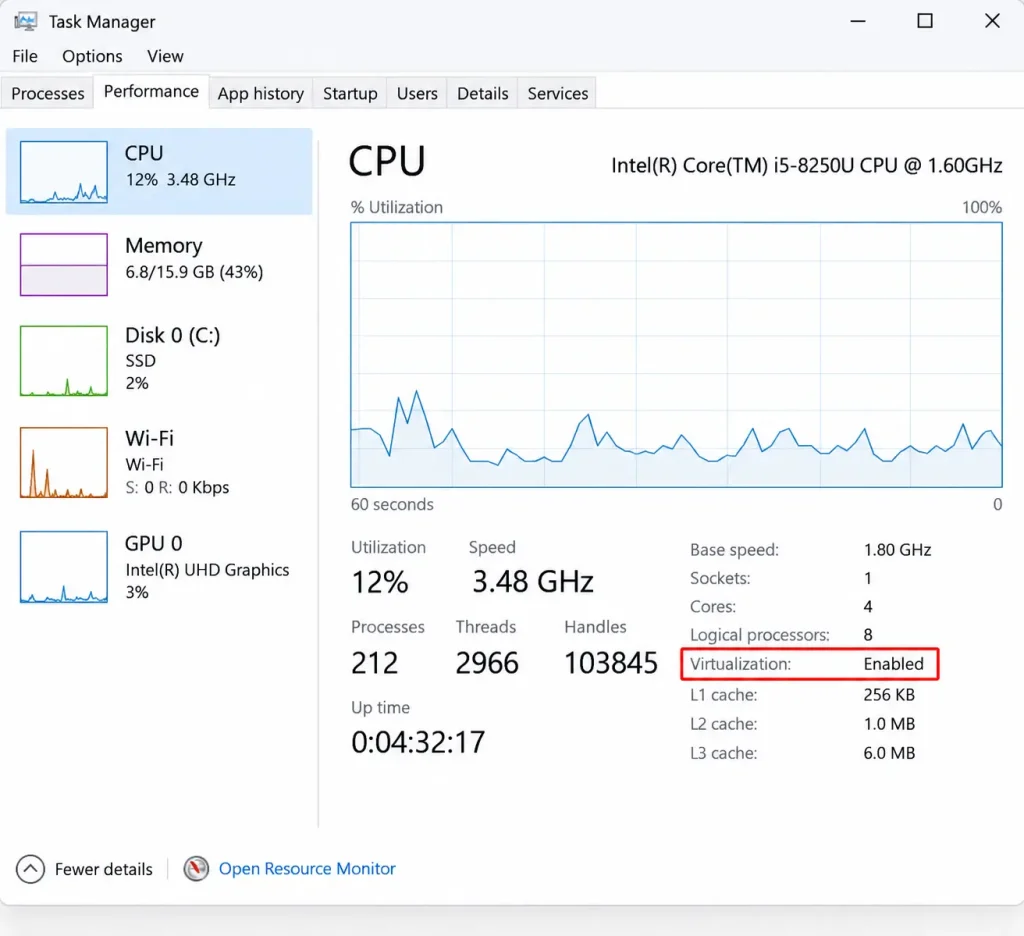
Task: Click the up time value 0:04:32:17
Action: point(418,742)
